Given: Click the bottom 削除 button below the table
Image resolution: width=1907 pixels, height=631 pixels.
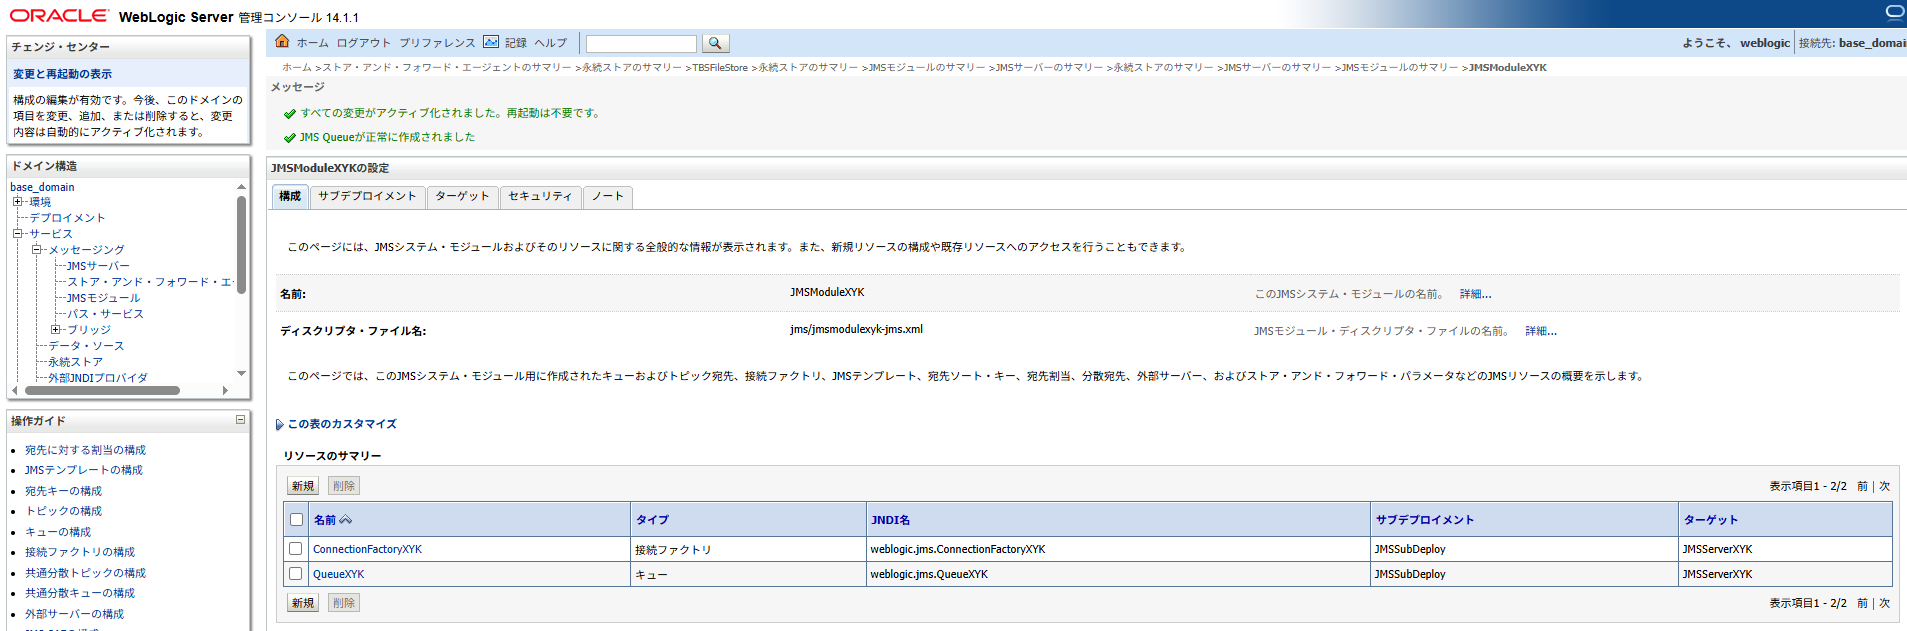Looking at the screenshot, I should tap(344, 603).
